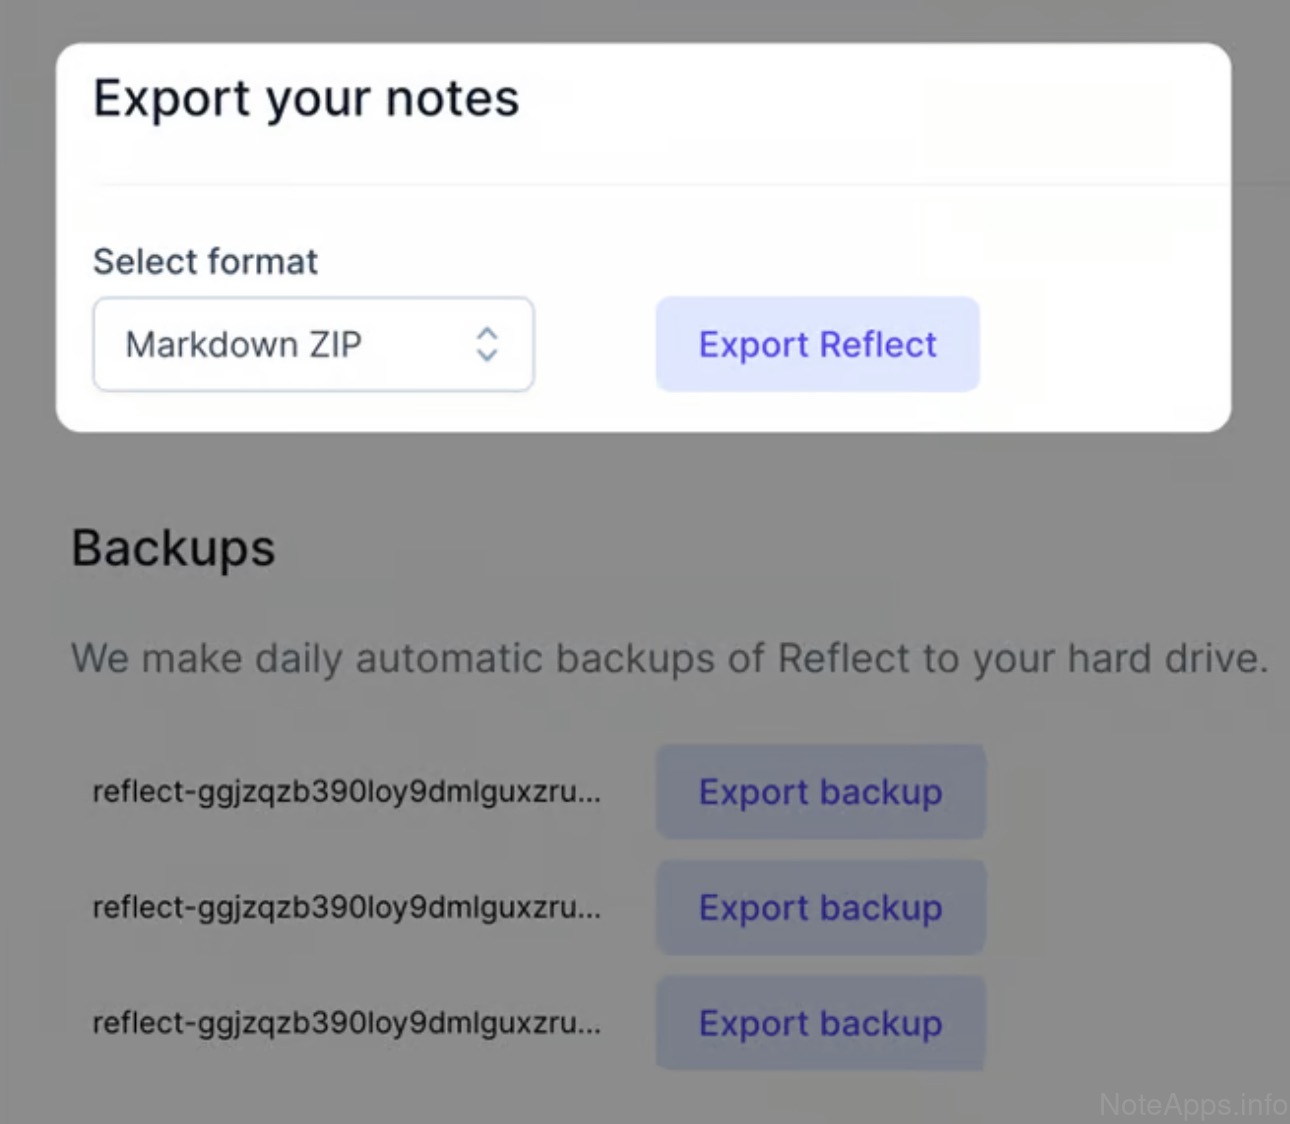
Task: Export the second listed backup
Action: click(x=820, y=908)
